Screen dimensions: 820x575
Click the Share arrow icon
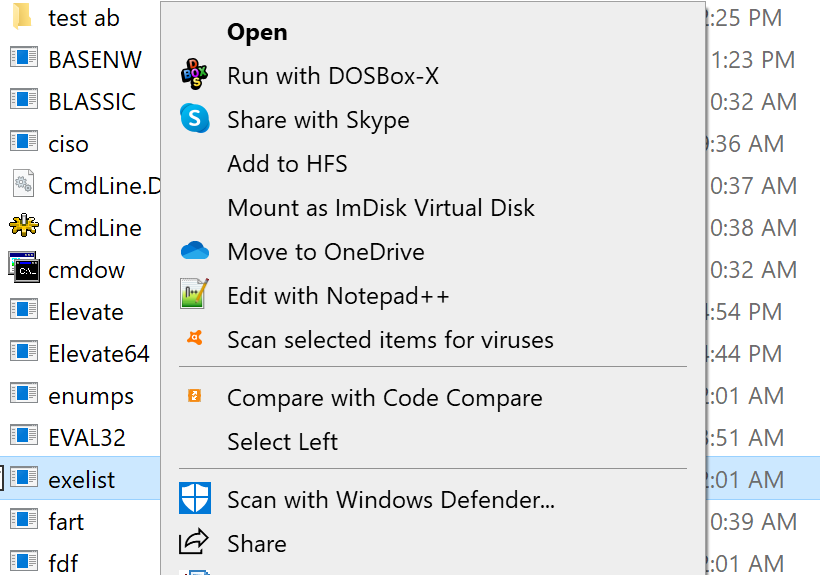[193, 542]
